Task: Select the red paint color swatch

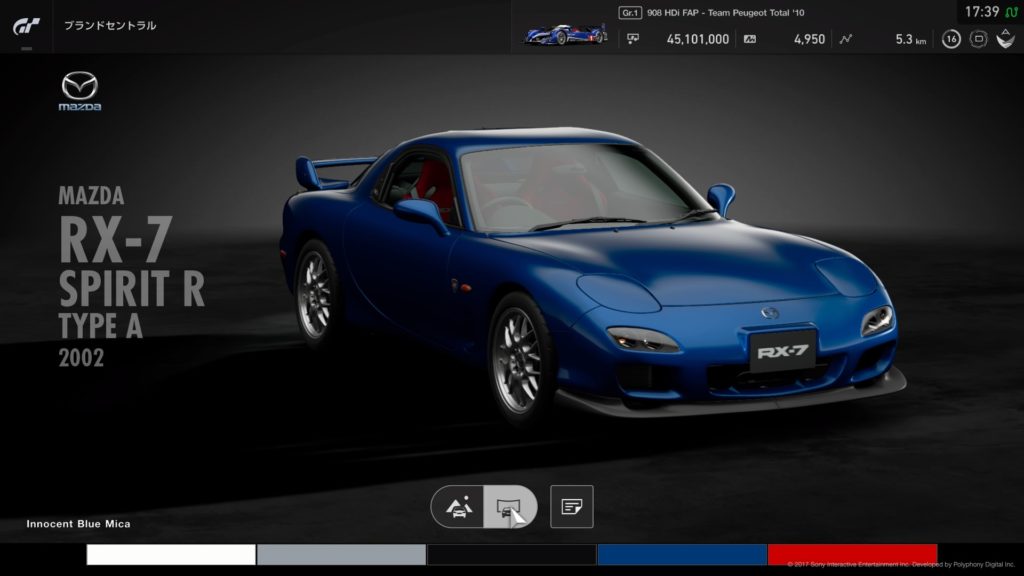Action: (853, 554)
